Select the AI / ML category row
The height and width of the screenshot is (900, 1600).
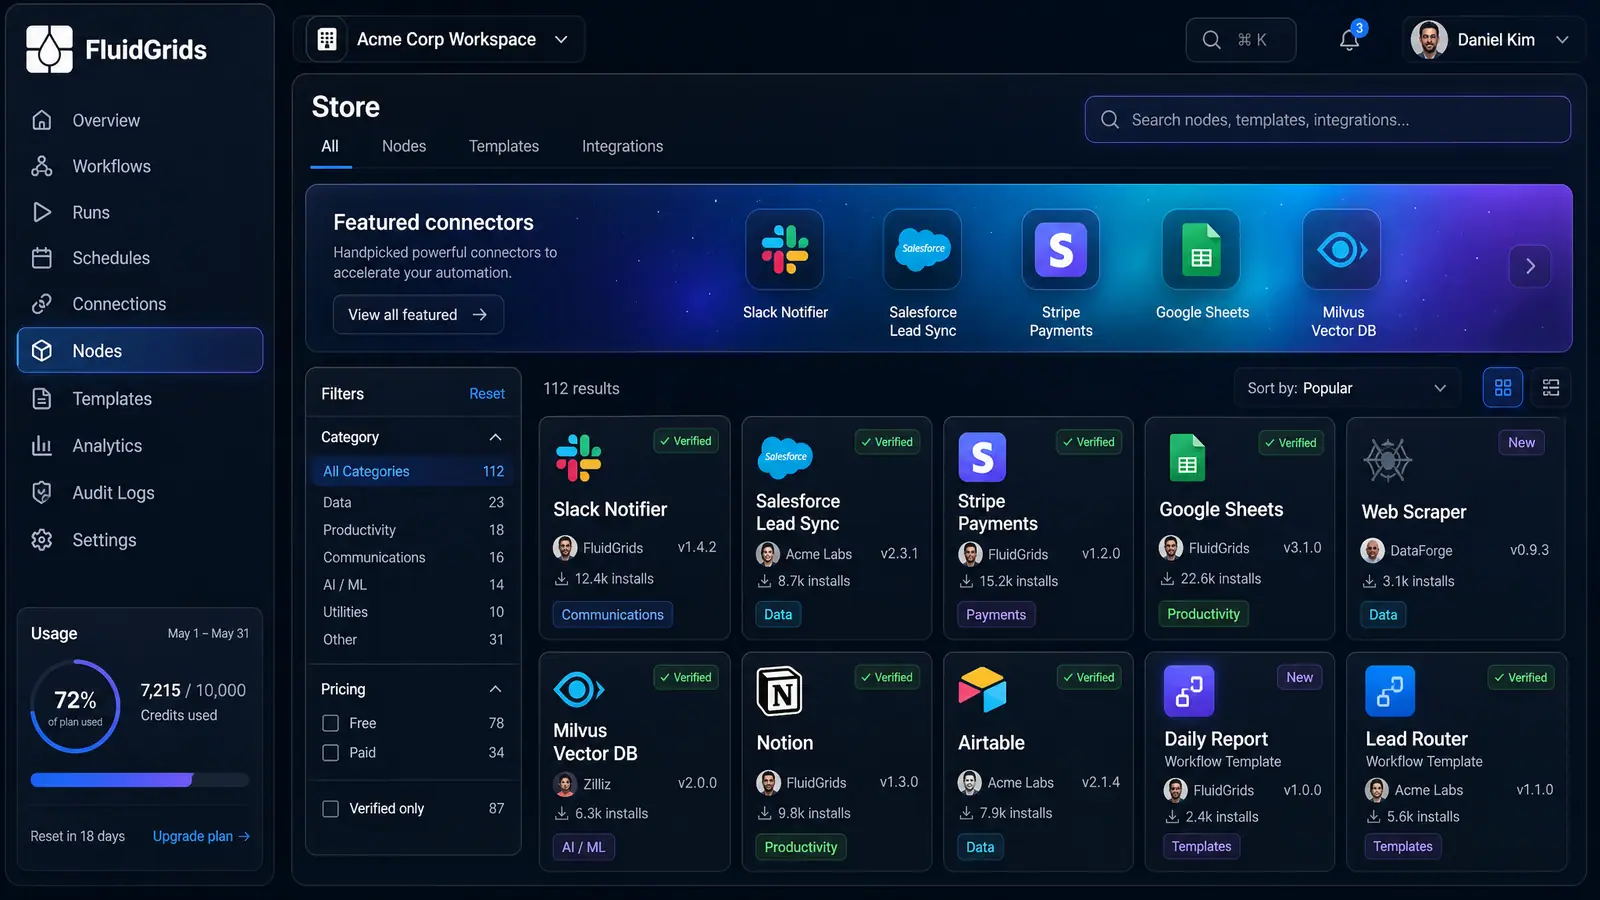click(413, 585)
